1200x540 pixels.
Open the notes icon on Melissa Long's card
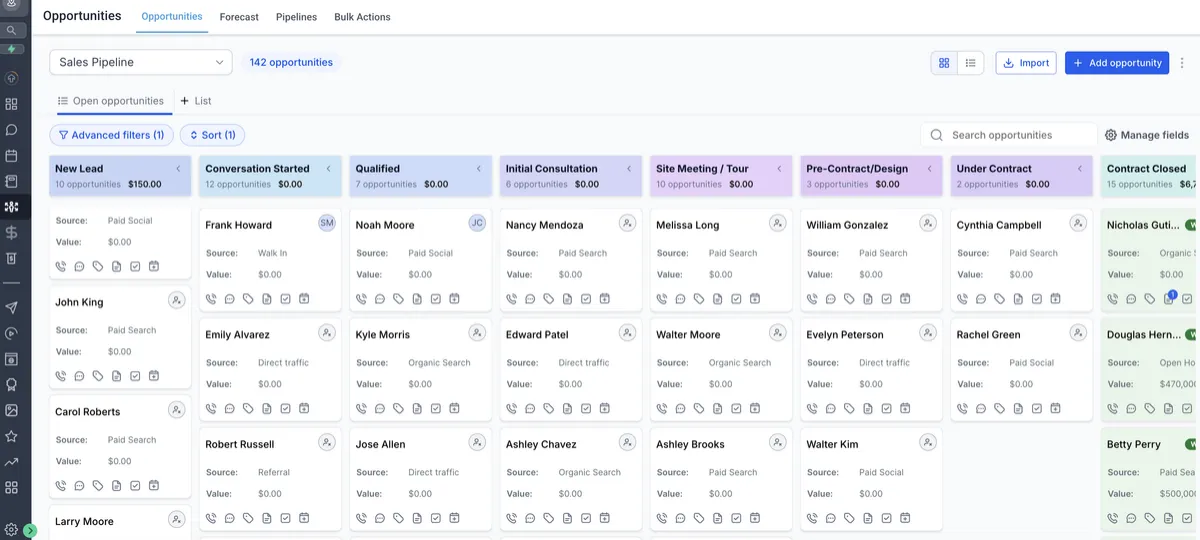pyautogui.click(x=717, y=298)
